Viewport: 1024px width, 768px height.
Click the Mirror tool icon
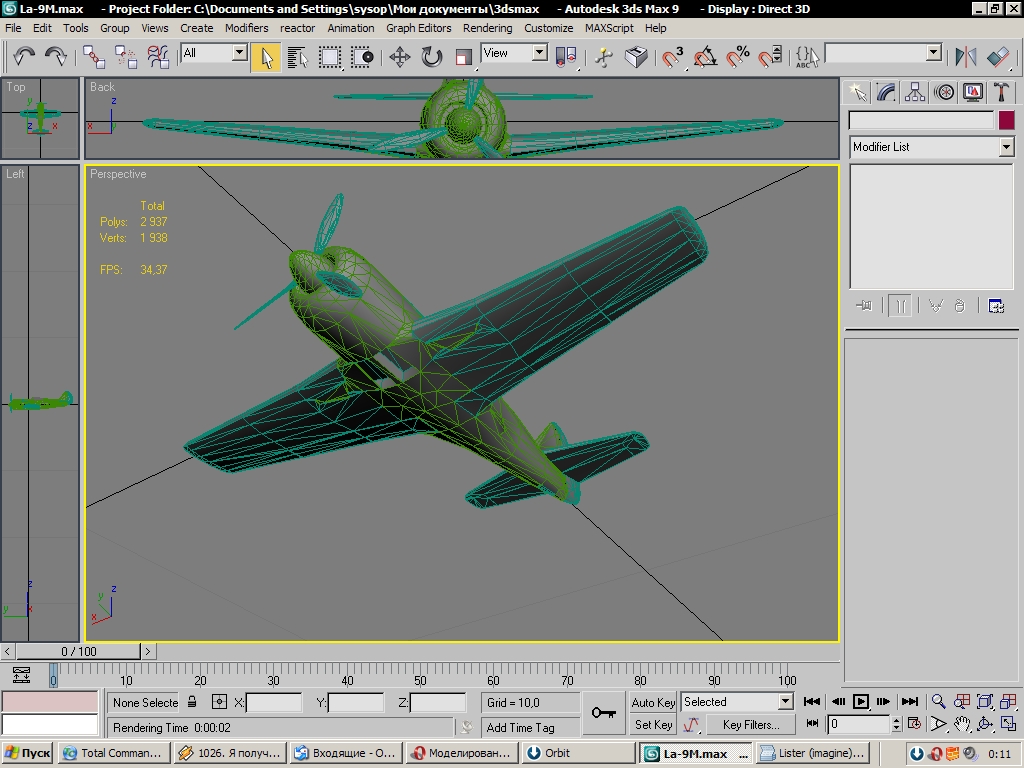click(x=965, y=57)
